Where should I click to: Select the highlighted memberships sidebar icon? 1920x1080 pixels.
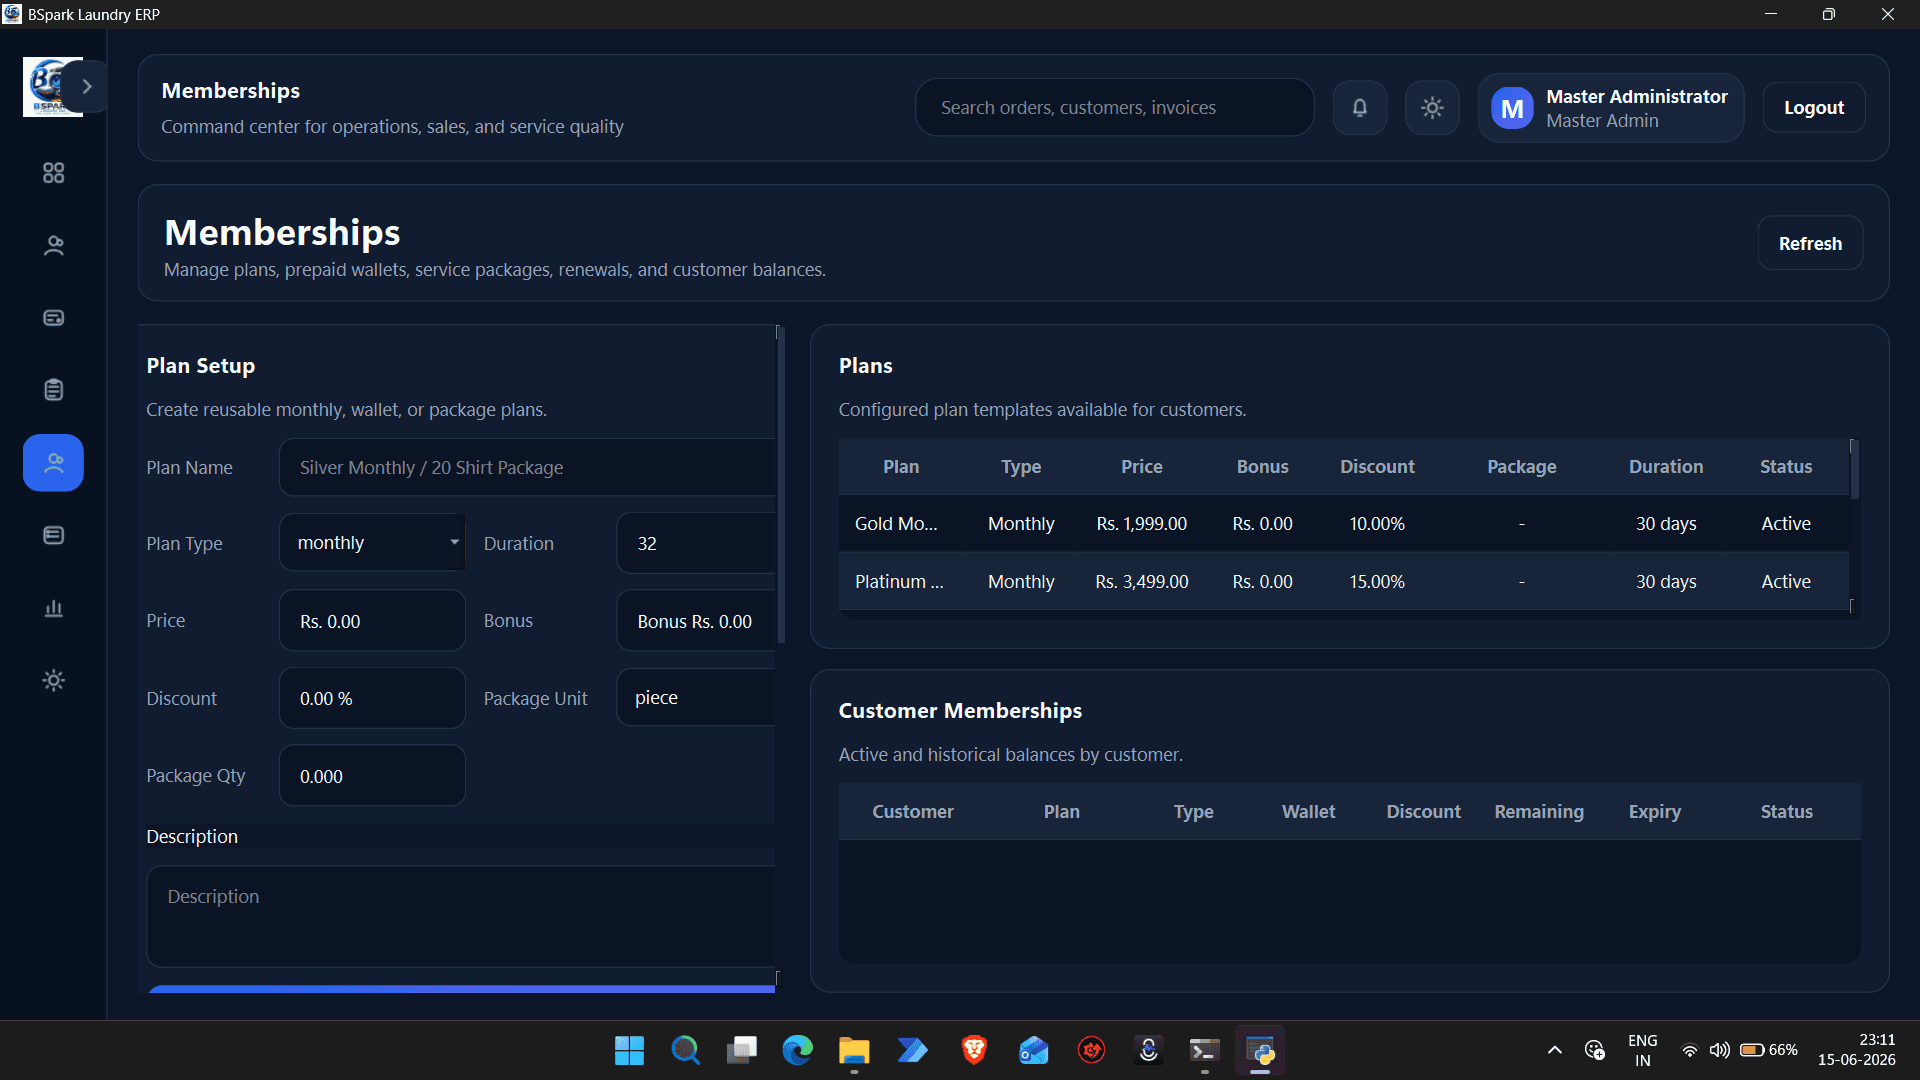coord(53,463)
